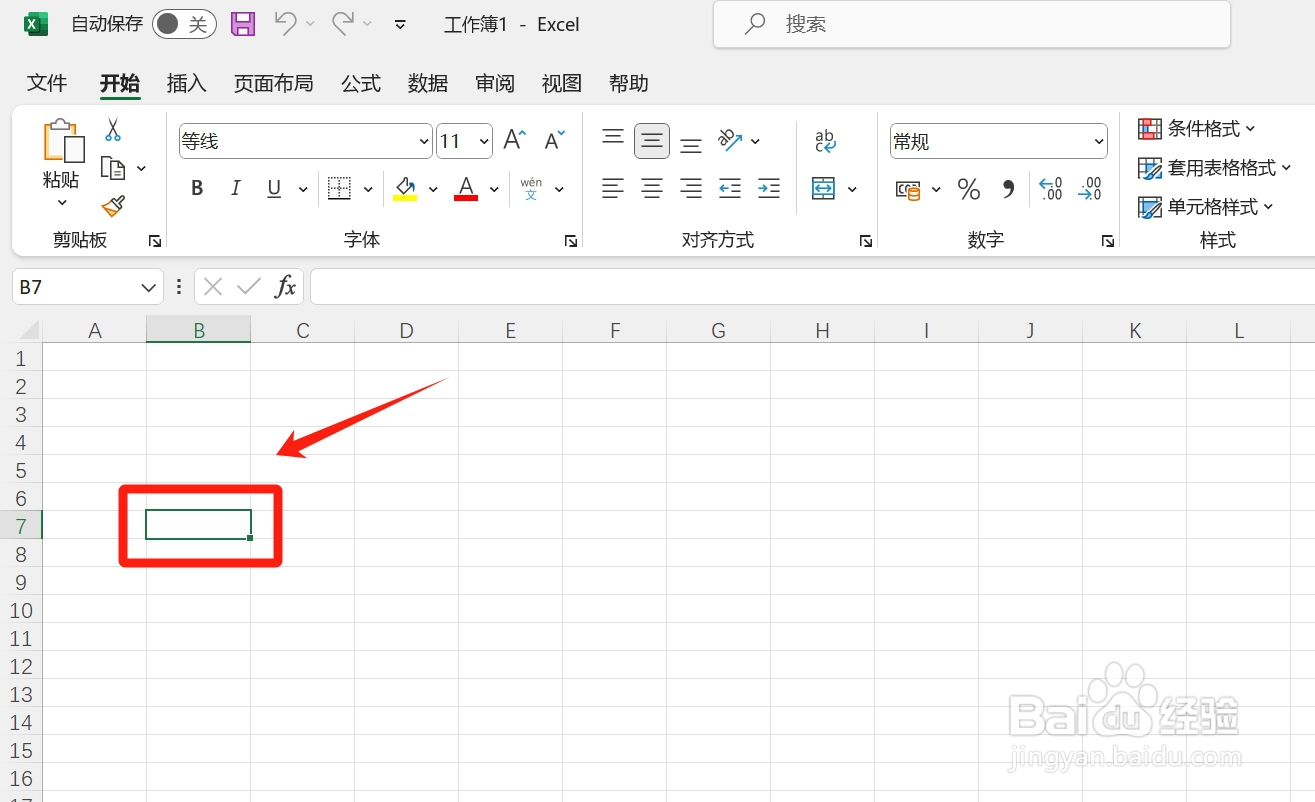Click the Merge and Center icon
Image resolution: width=1315 pixels, height=802 pixels.
tap(823, 188)
